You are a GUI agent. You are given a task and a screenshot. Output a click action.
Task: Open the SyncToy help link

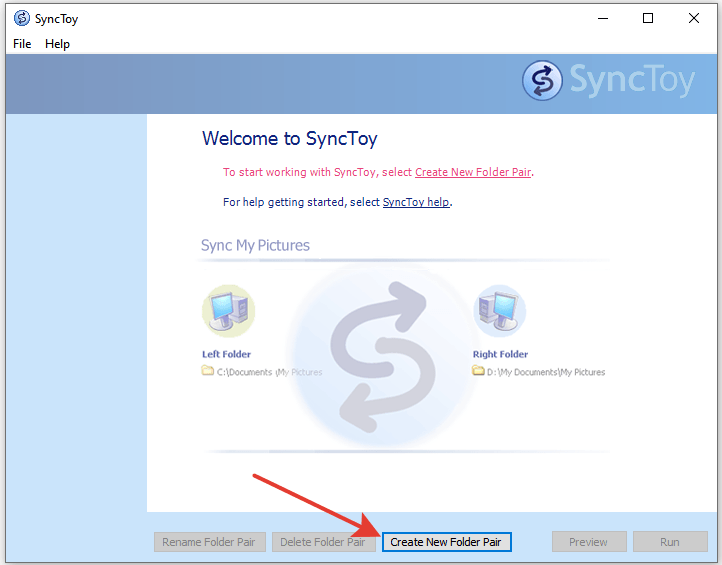(x=416, y=202)
